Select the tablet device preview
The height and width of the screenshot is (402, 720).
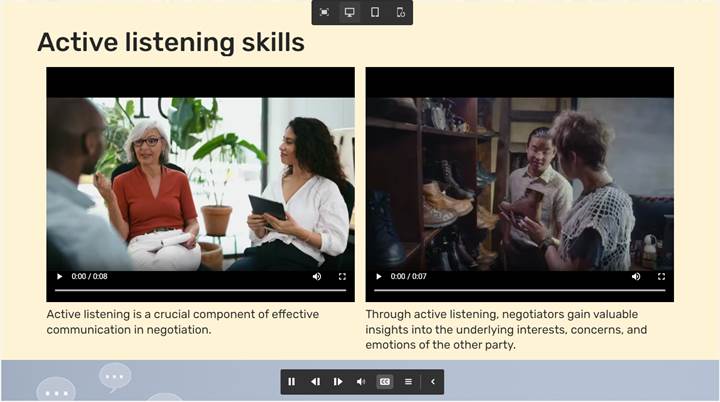click(x=375, y=13)
